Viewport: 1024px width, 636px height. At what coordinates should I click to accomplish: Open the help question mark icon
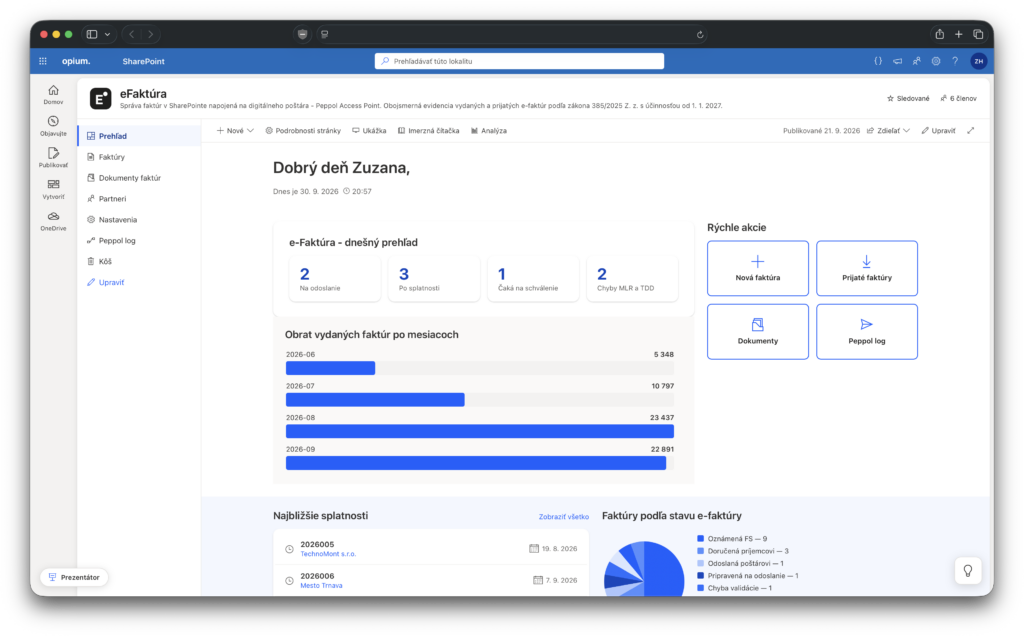pos(955,61)
